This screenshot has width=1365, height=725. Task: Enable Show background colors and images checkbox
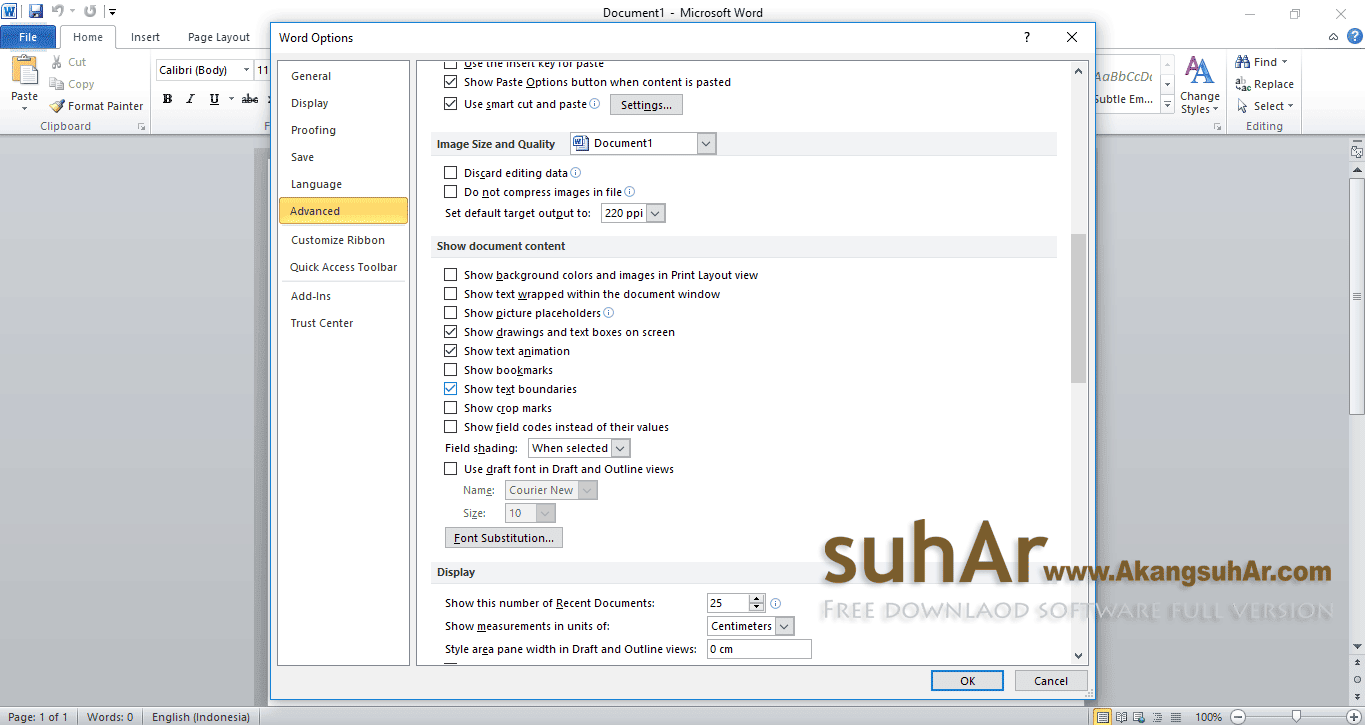450,275
